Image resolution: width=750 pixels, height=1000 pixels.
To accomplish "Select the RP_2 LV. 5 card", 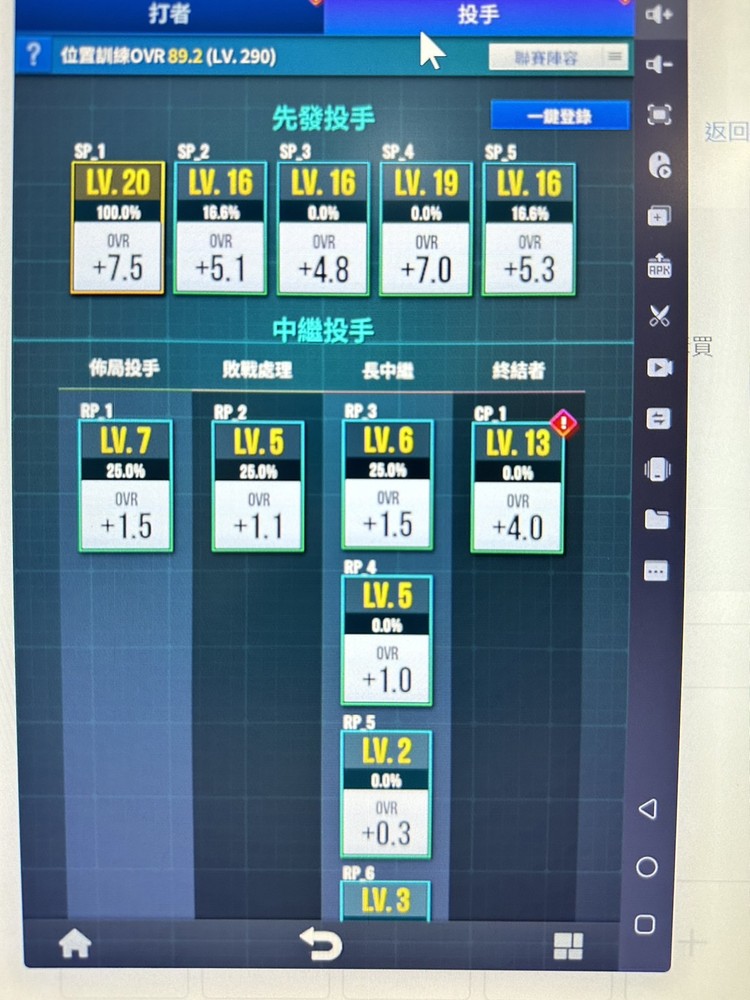I will pos(258,485).
